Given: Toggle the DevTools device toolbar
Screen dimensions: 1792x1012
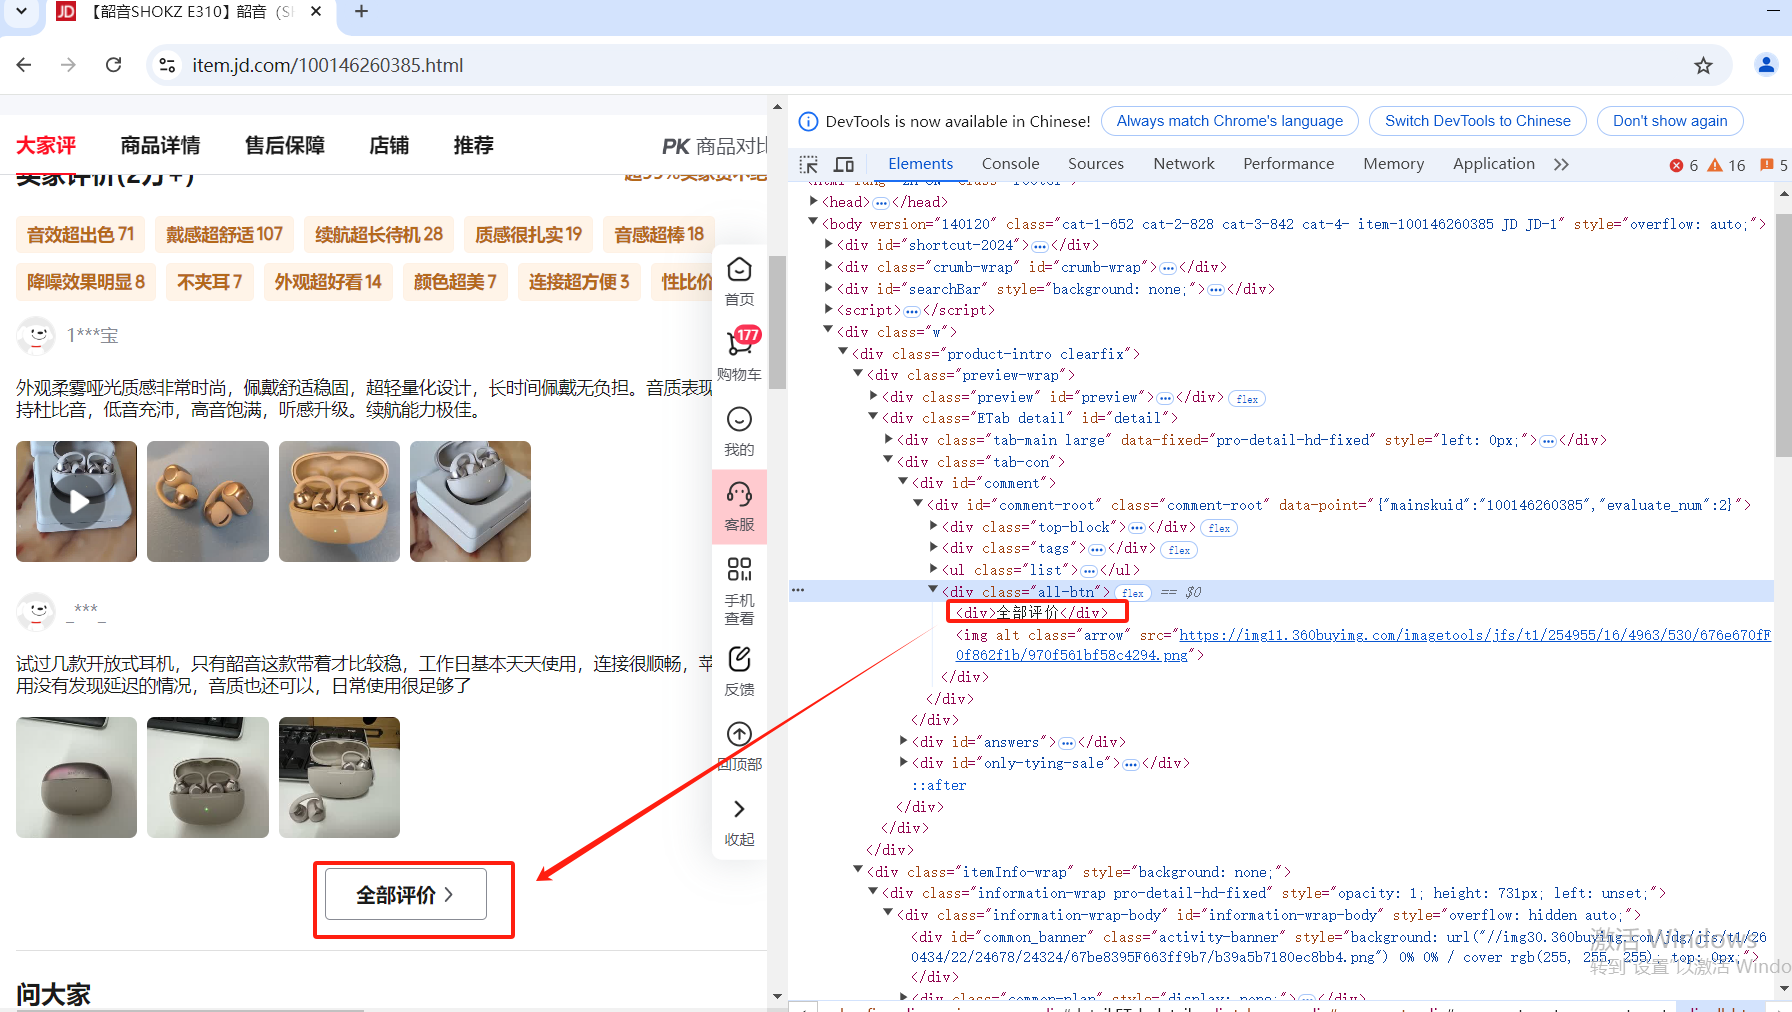Looking at the screenshot, I should [x=844, y=164].
